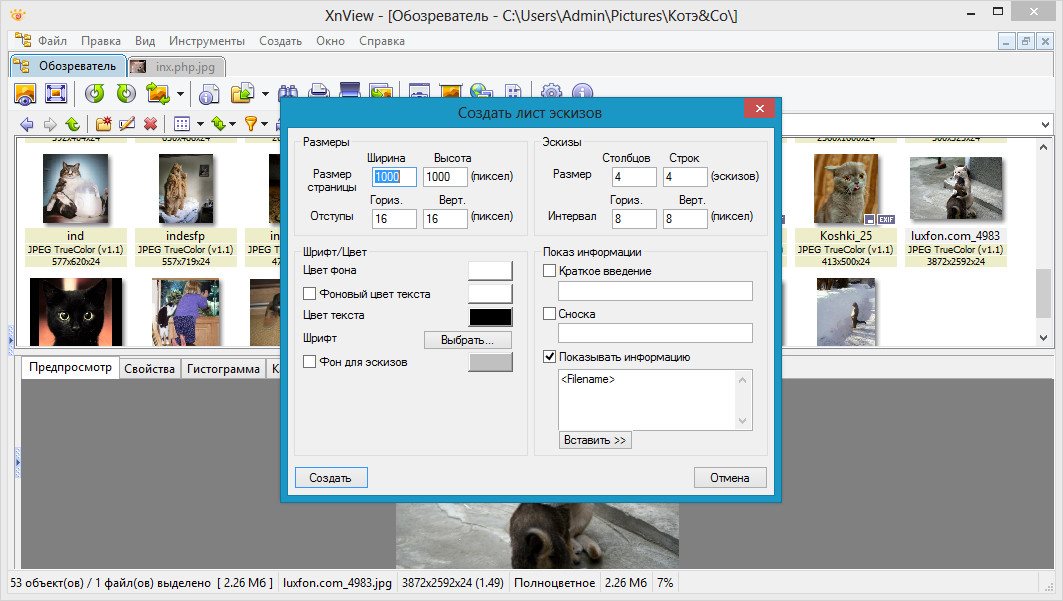Screen dimensions: 1063x601
Task: Open the address path dropdown
Action: coord(1046,124)
